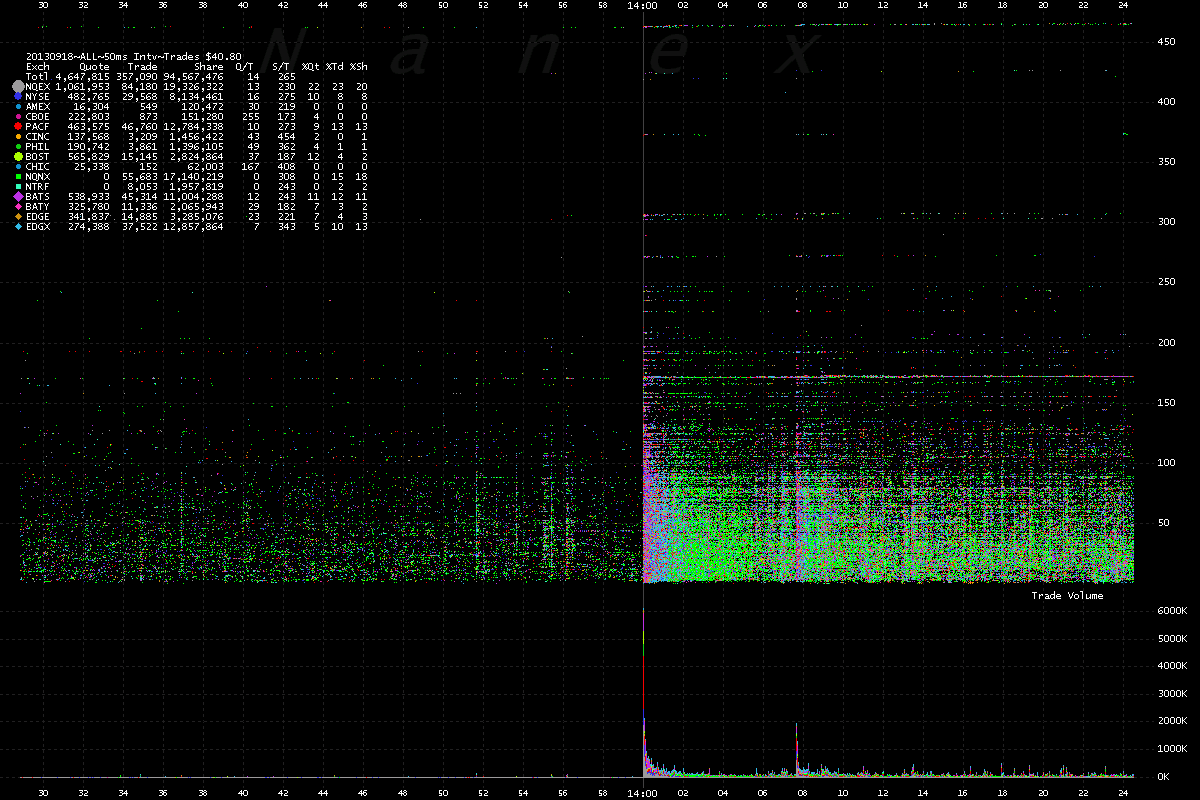The width and height of the screenshot is (1200, 800).
Task: Click the red PACF legend marker
Action: point(18,127)
